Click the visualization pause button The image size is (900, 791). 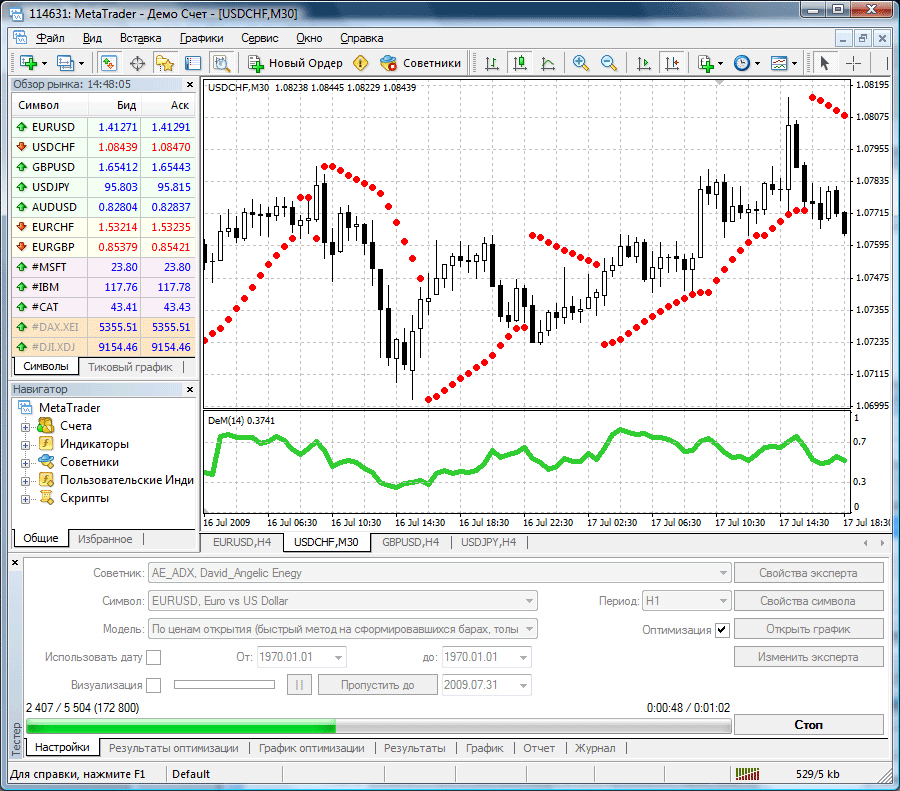coord(299,685)
